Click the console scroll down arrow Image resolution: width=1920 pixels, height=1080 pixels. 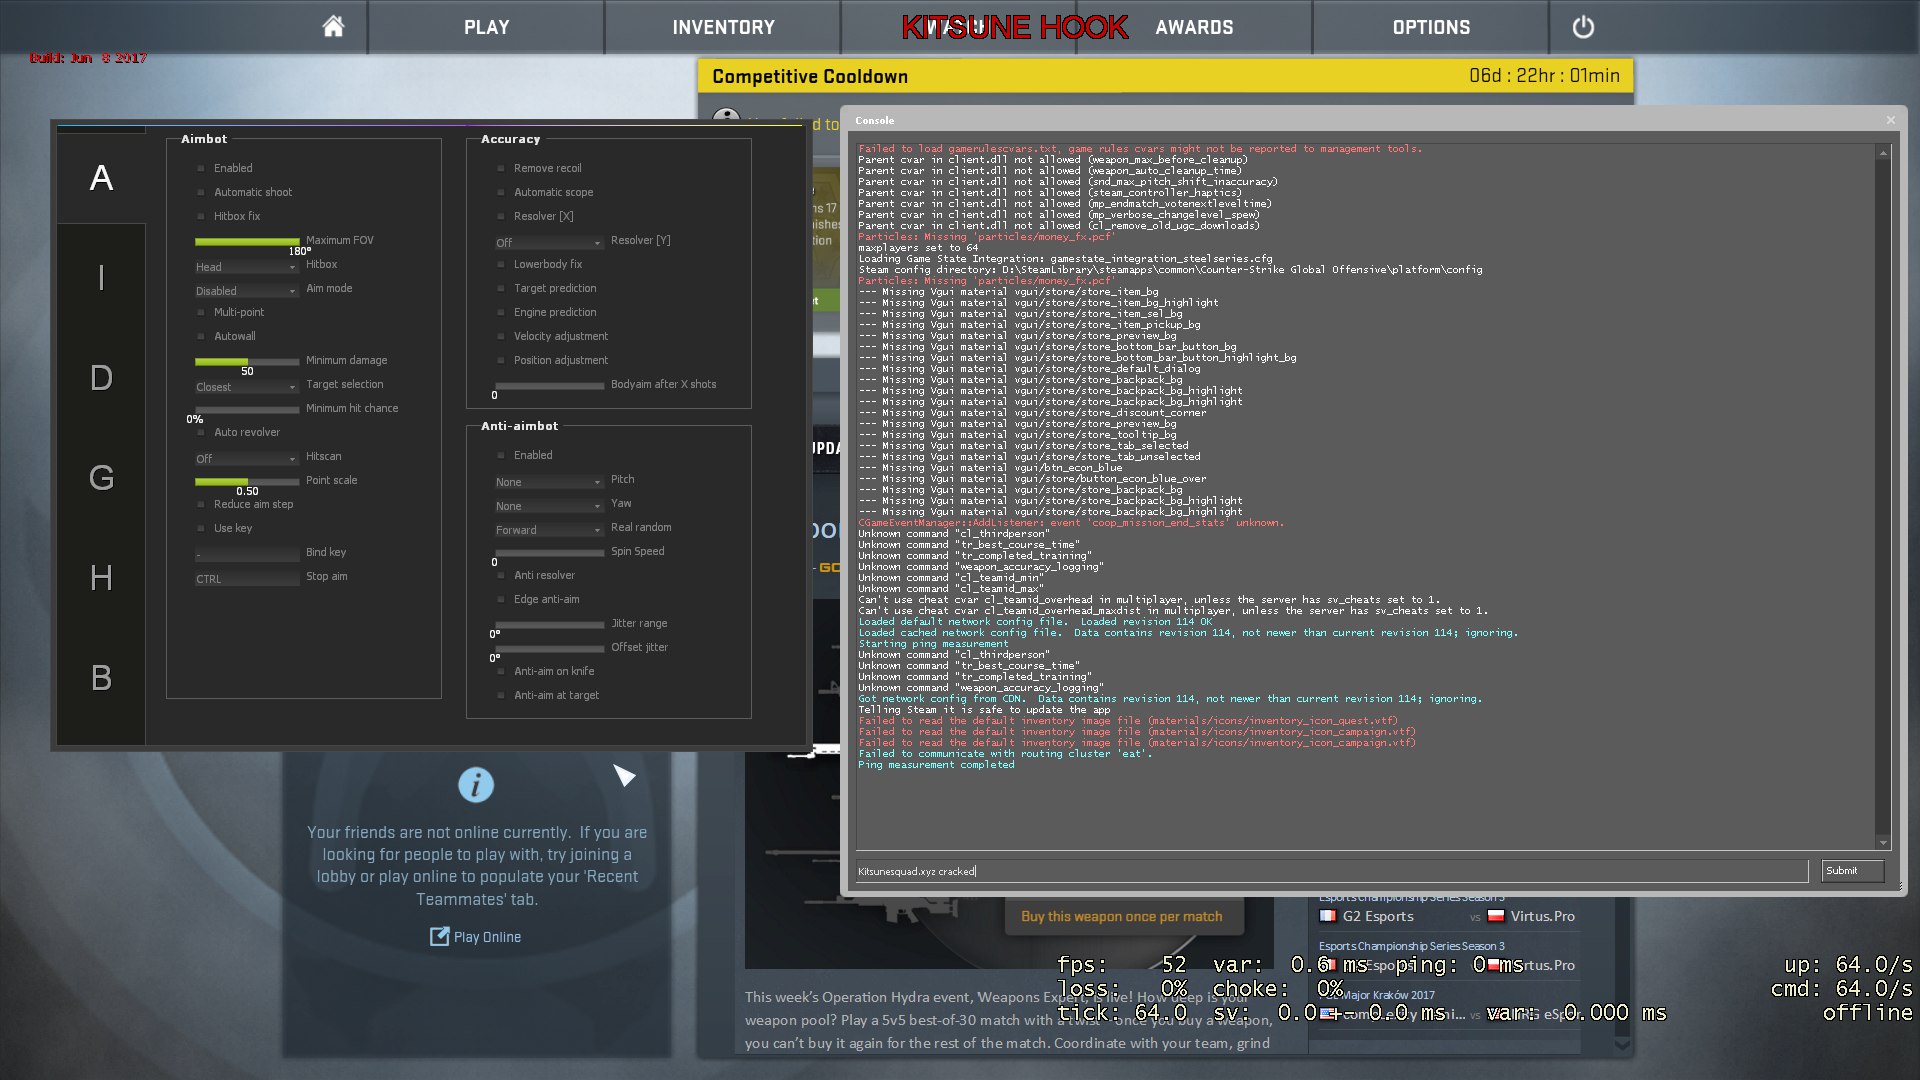click(1883, 842)
